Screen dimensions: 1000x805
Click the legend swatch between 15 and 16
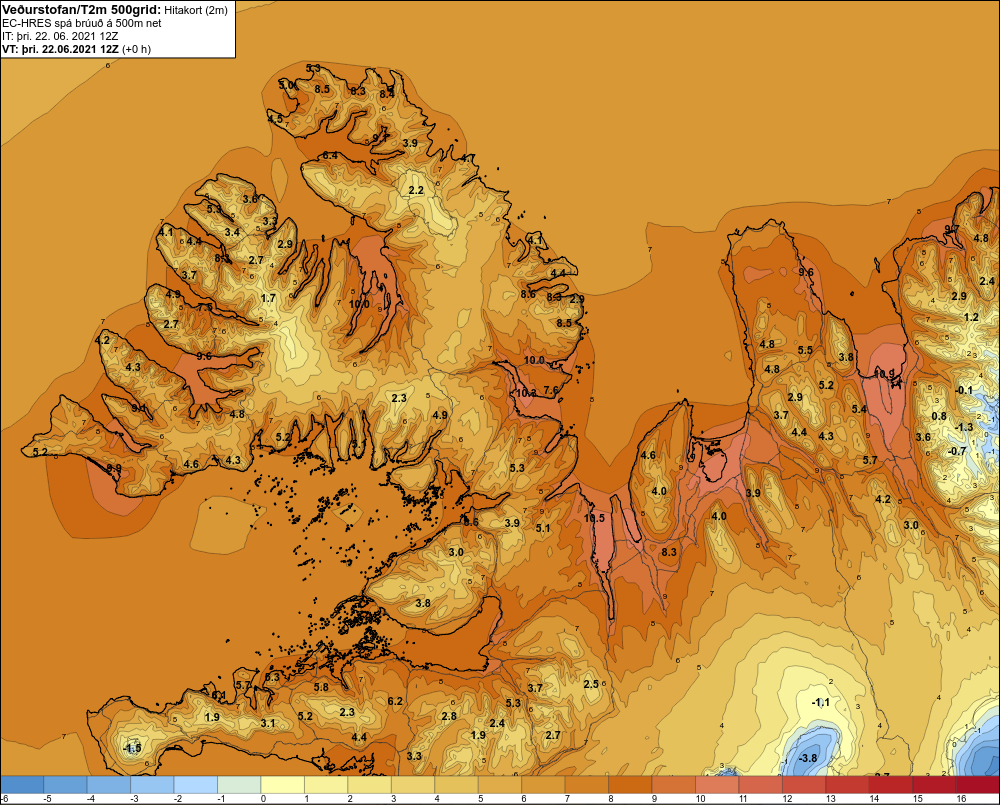click(x=935, y=785)
